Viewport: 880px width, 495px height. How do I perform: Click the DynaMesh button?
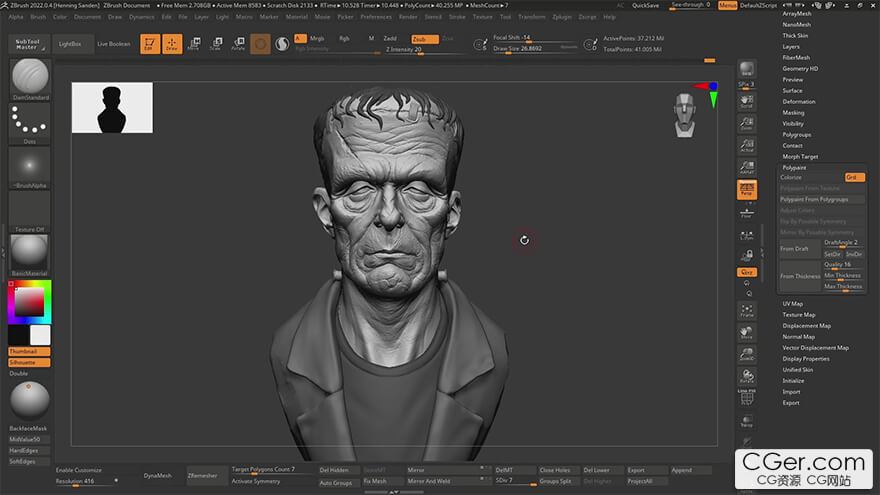(157, 475)
